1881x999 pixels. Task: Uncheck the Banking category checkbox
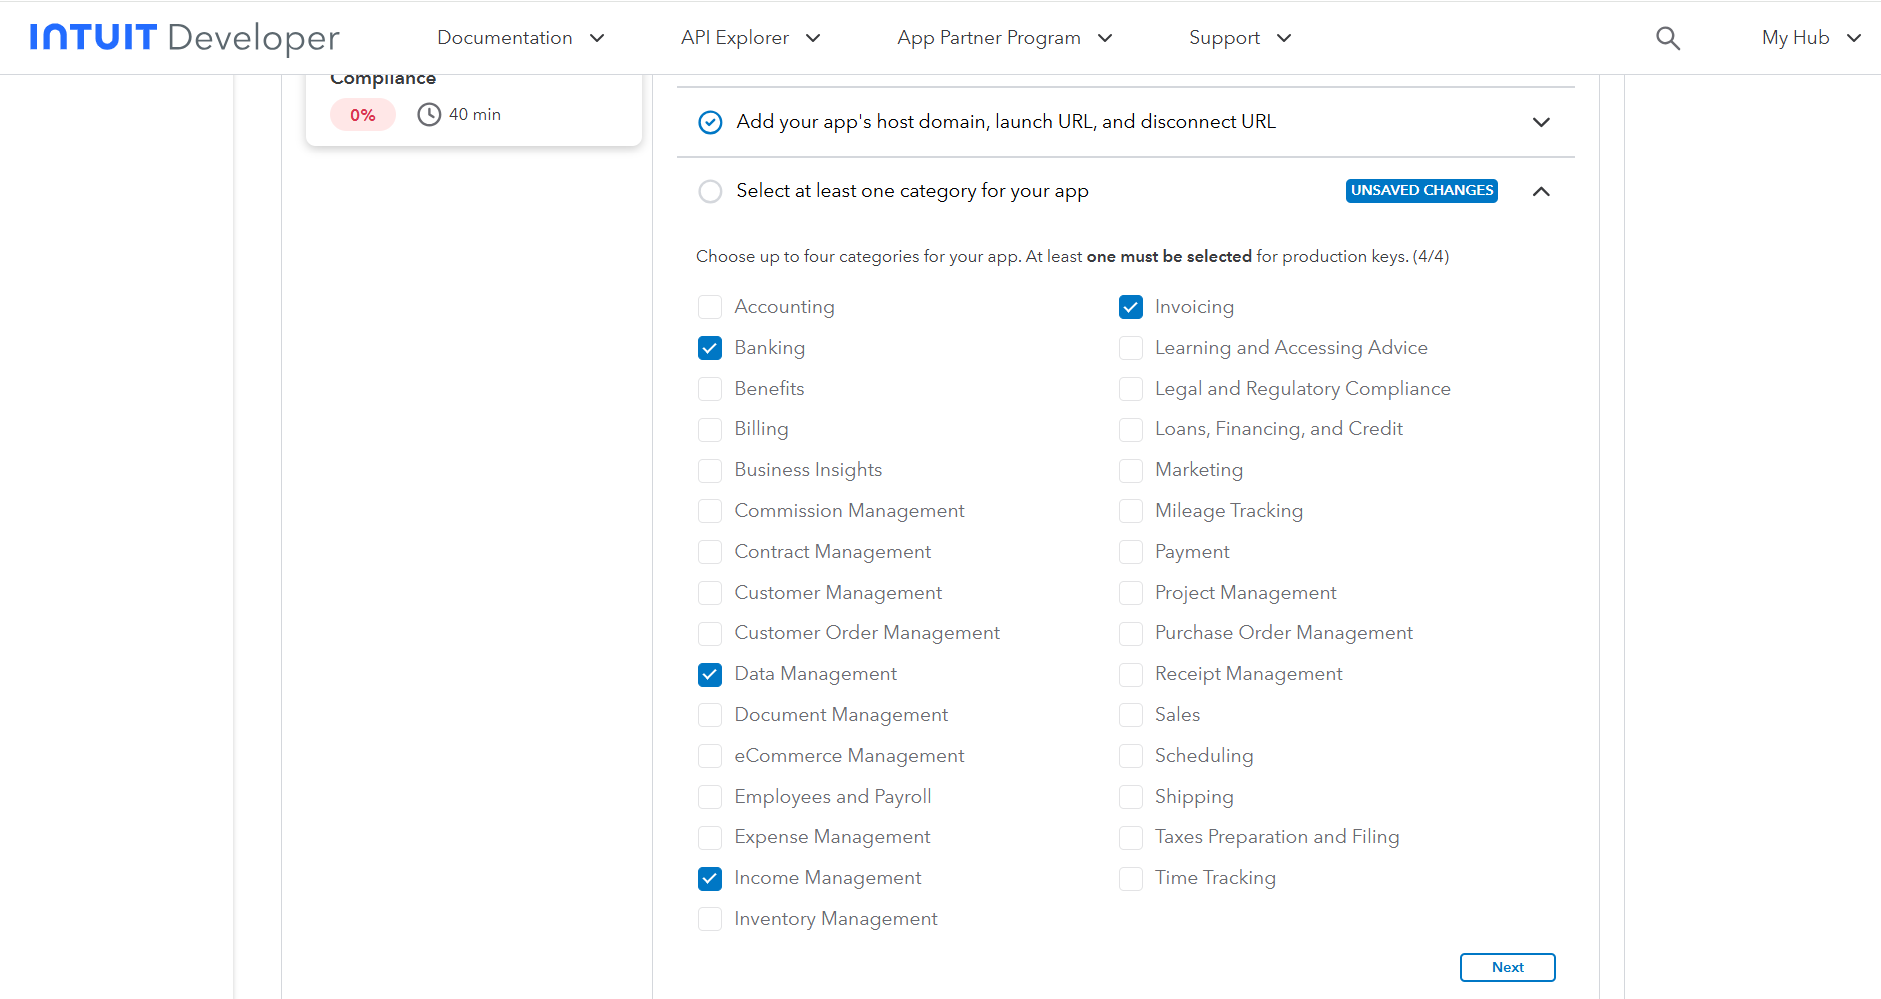(710, 348)
